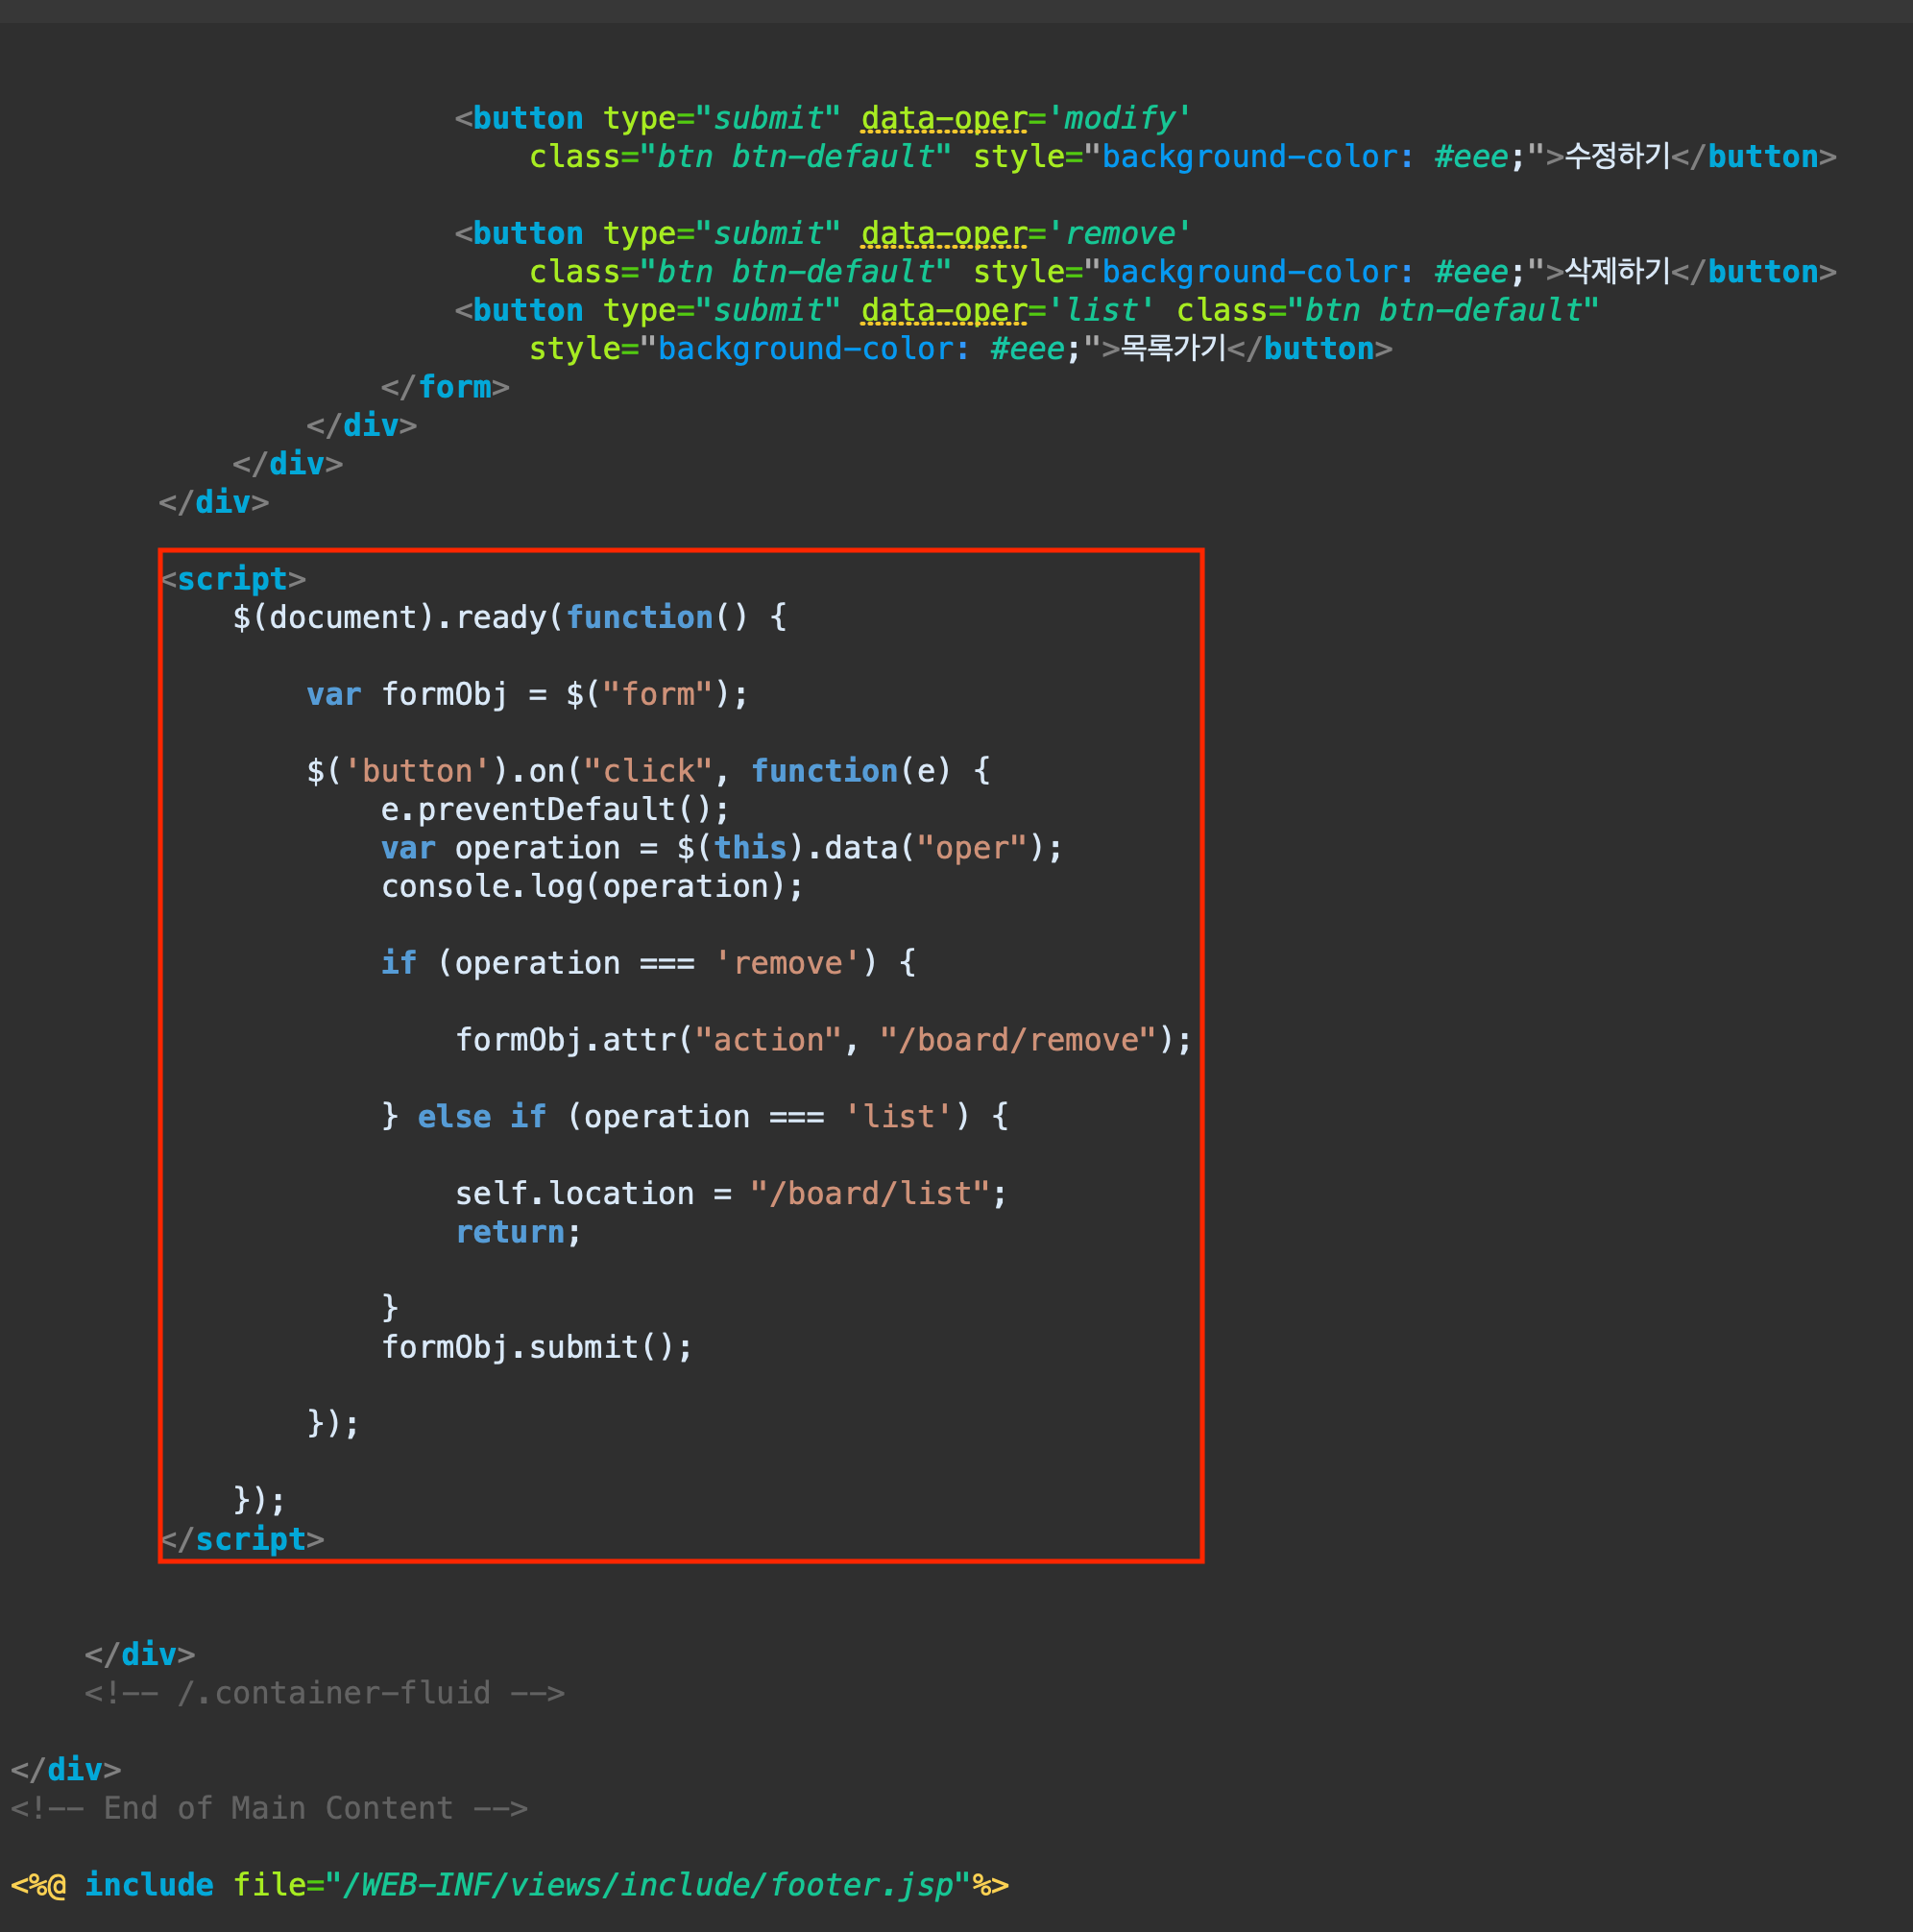Click the e.preventDefault() call
The height and width of the screenshot is (1932, 1913).
coord(554,809)
